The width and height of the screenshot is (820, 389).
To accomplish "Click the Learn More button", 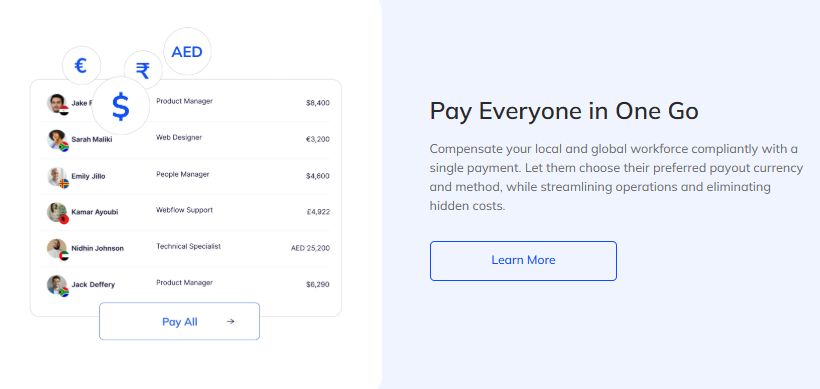I will 523,261.
